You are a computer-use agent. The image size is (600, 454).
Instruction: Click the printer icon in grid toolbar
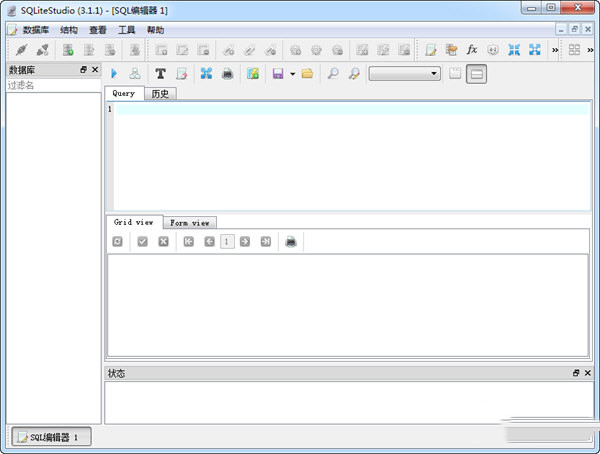(x=291, y=242)
